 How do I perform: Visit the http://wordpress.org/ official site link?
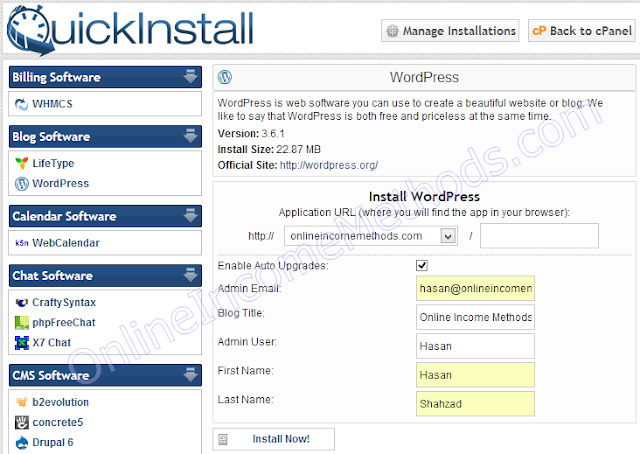click(x=329, y=165)
